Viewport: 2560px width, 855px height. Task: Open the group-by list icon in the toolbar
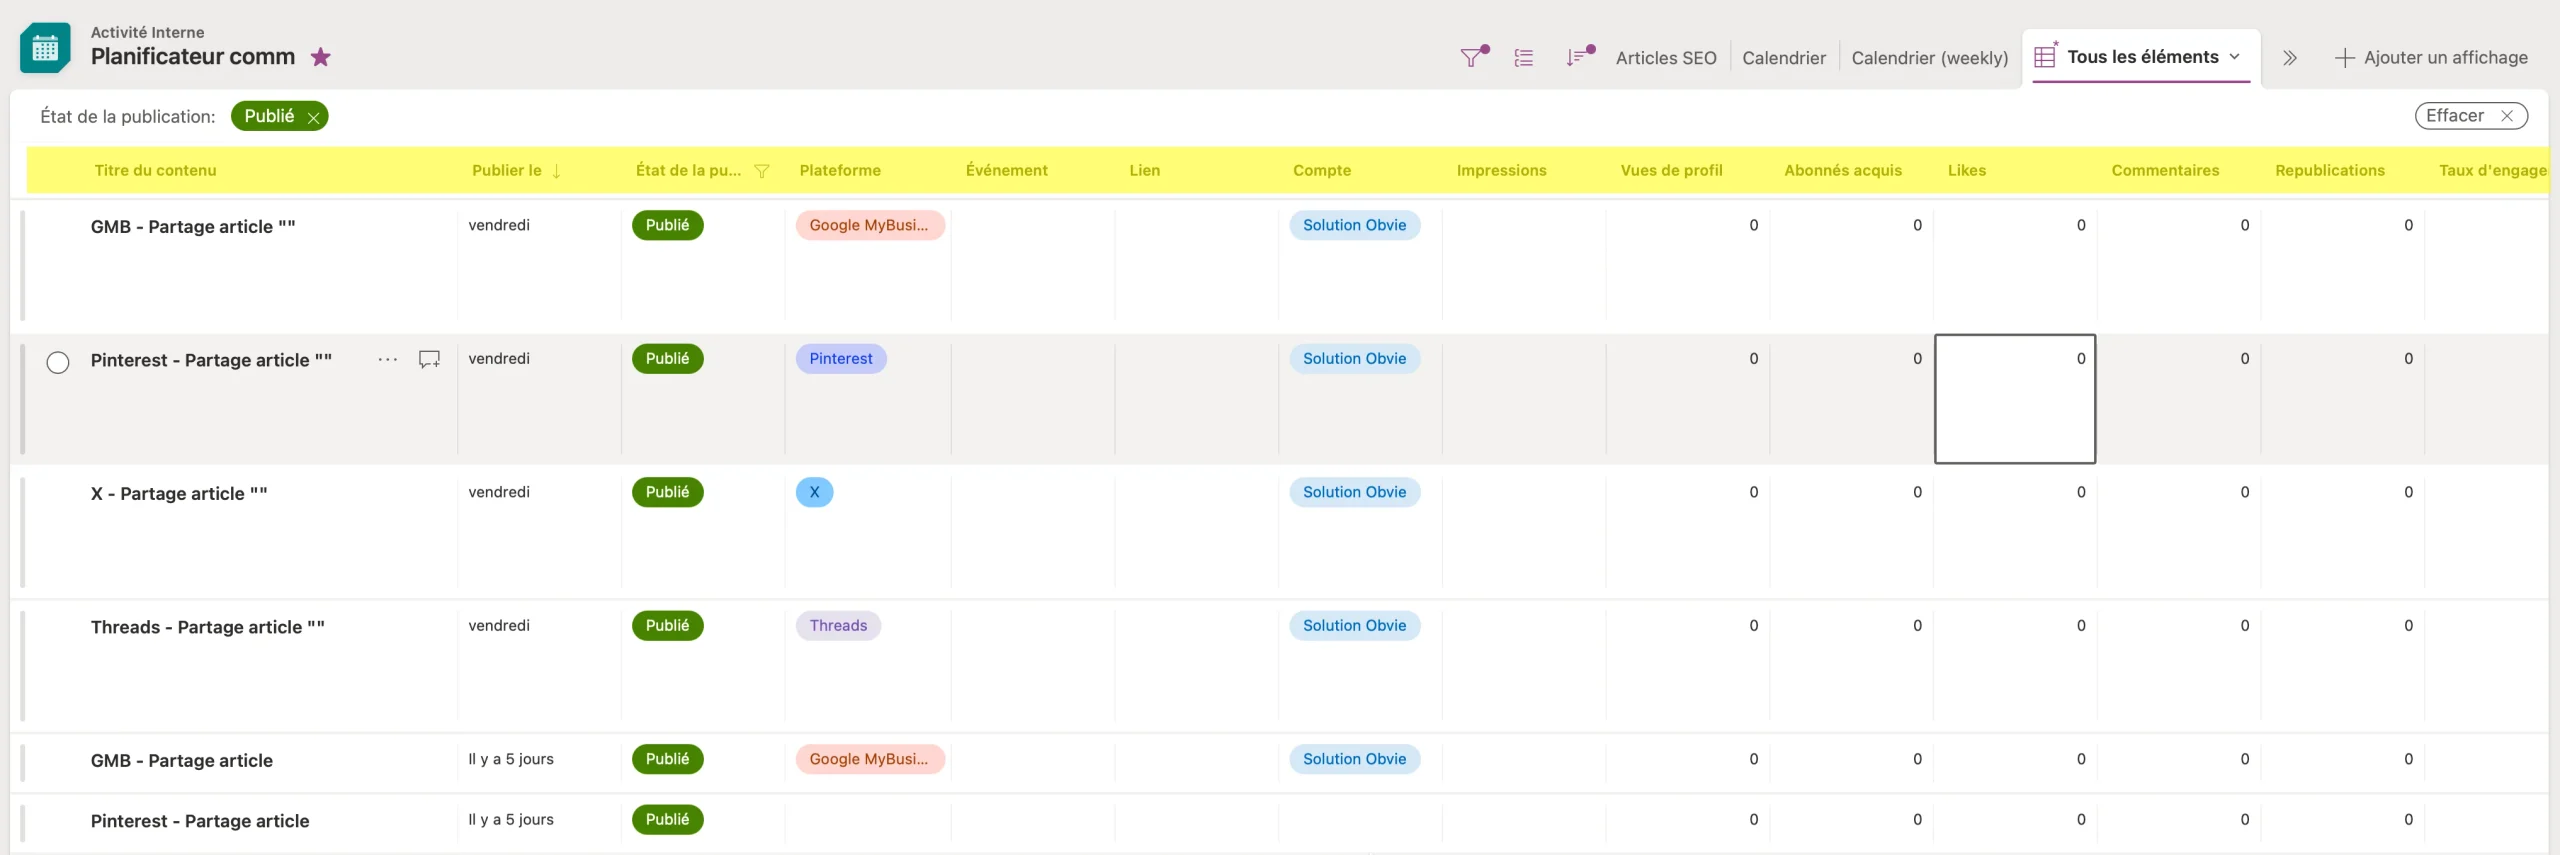(1524, 58)
